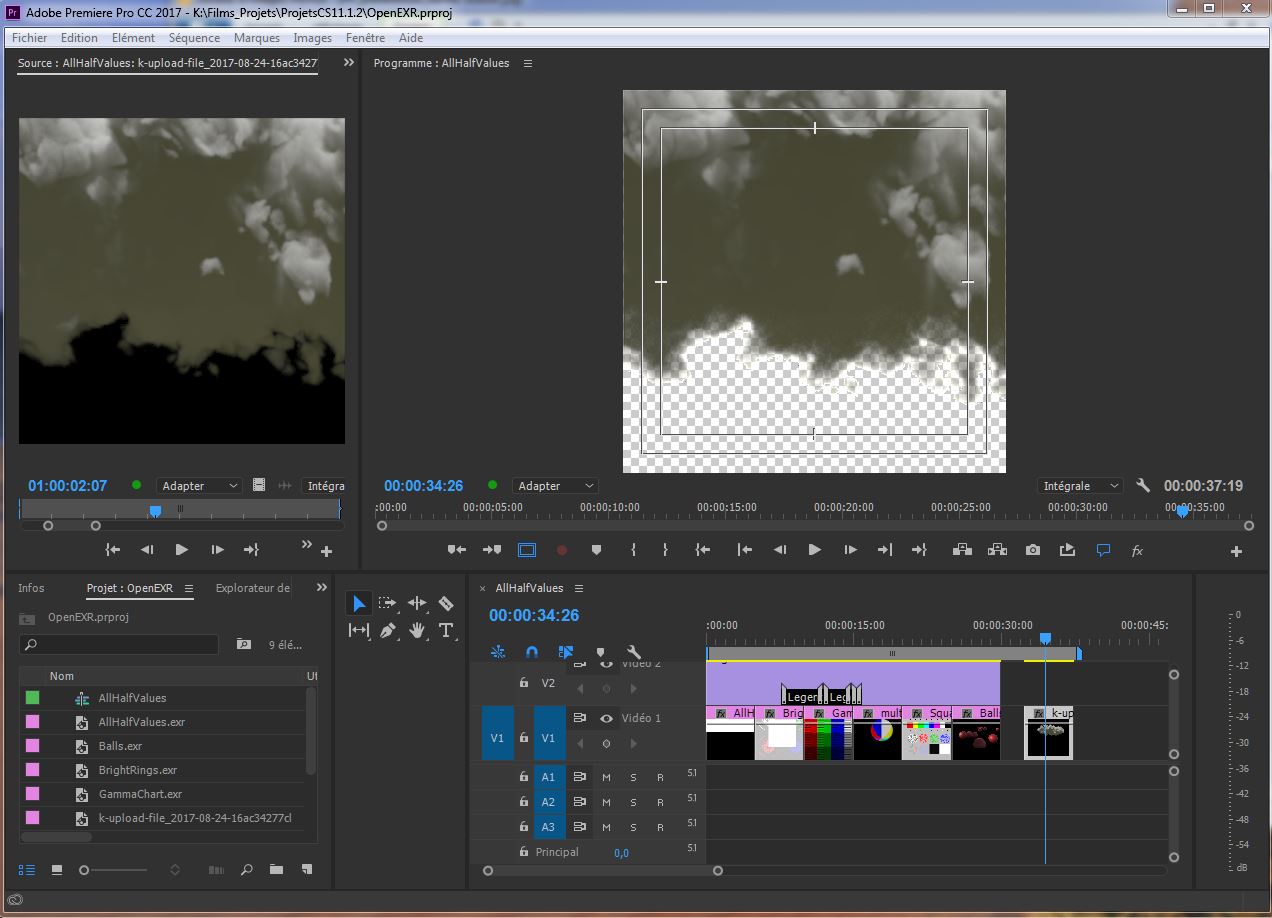Open the Fenêtre menu
The image size is (1272, 918).
(x=365, y=38)
